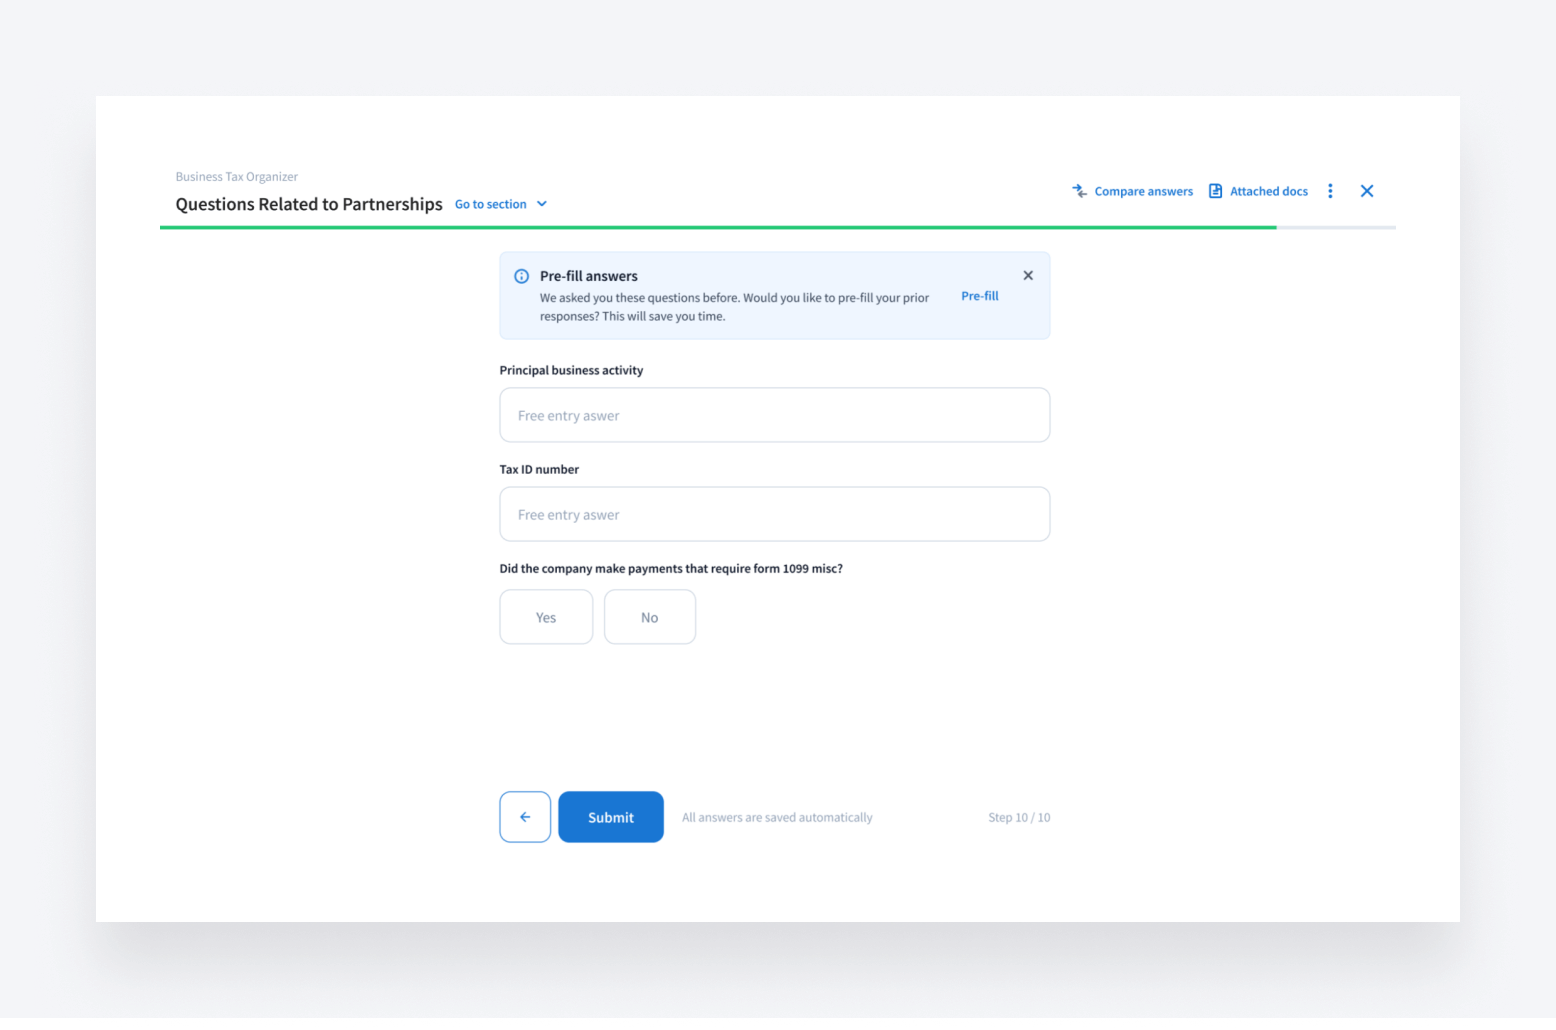Dismiss the Pre-fill answers banner
This screenshot has width=1556, height=1030.
point(1028,276)
